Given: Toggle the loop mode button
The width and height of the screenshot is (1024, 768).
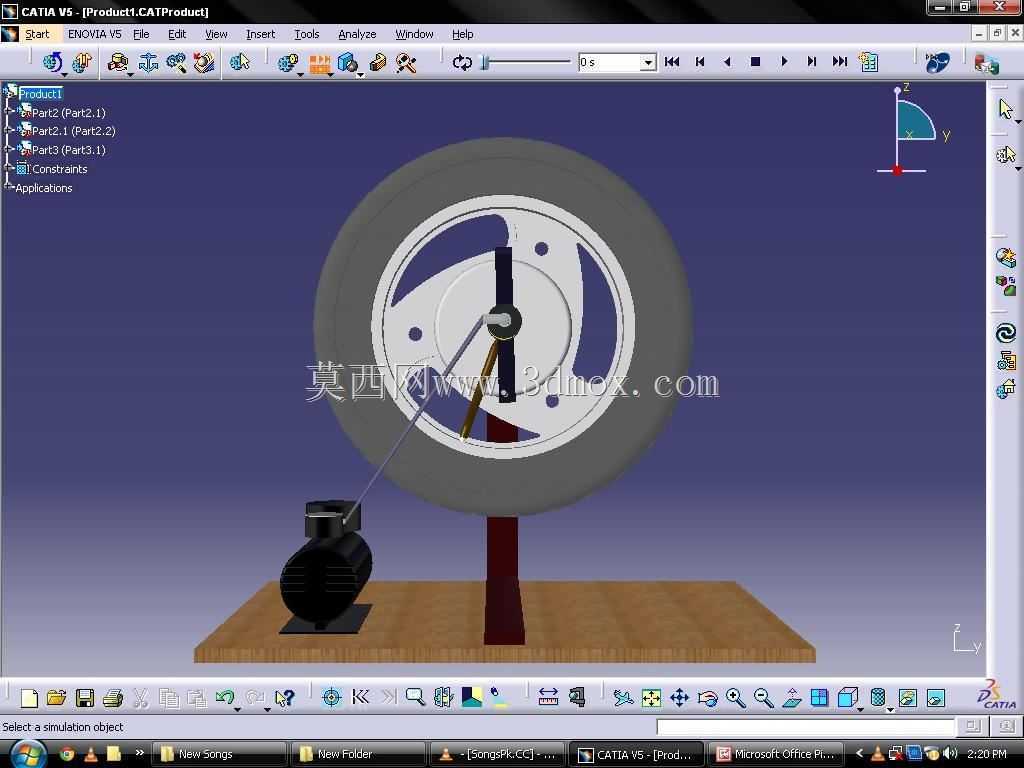Looking at the screenshot, I should (462, 62).
